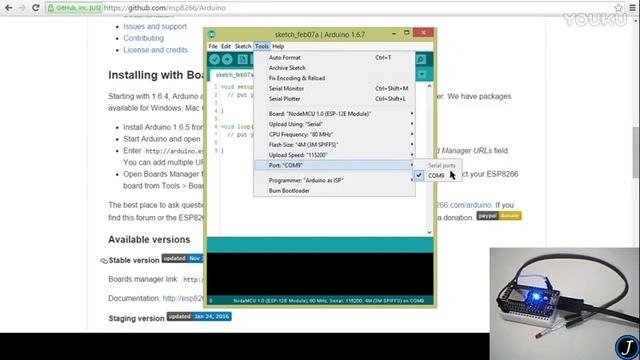This screenshot has height=360, width=640.
Task: Expand the Programmer Arduino as ISP submenu
Action: (334, 180)
